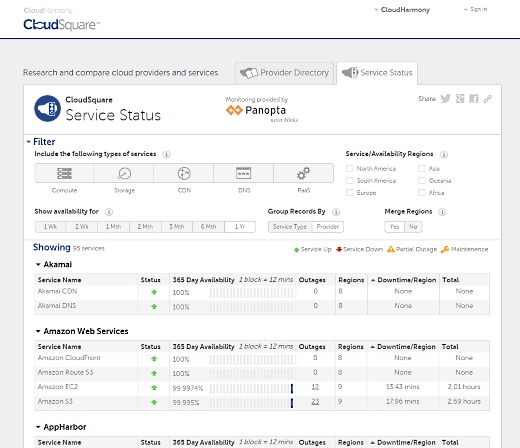Image resolution: width=520 pixels, height=448 pixels.
Task: Set Merge Regions to No
Action: click(413, 227)
